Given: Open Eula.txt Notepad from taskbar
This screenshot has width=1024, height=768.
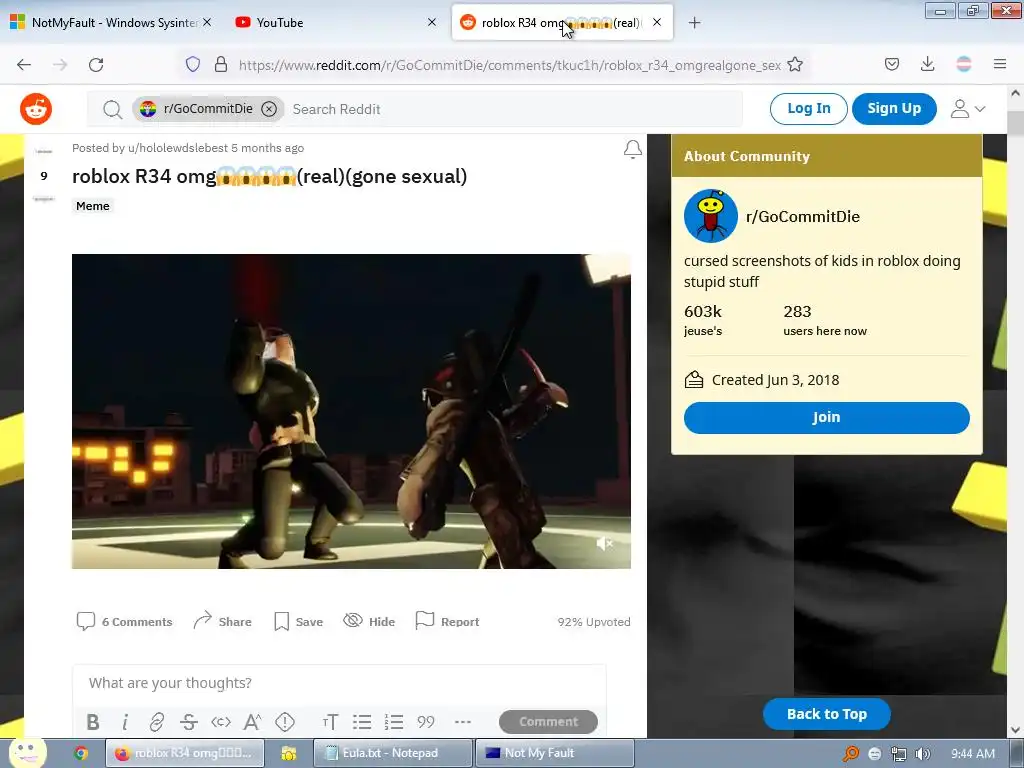Looking at the screenshot, I should pyautogui.click(x=392, y=753).
